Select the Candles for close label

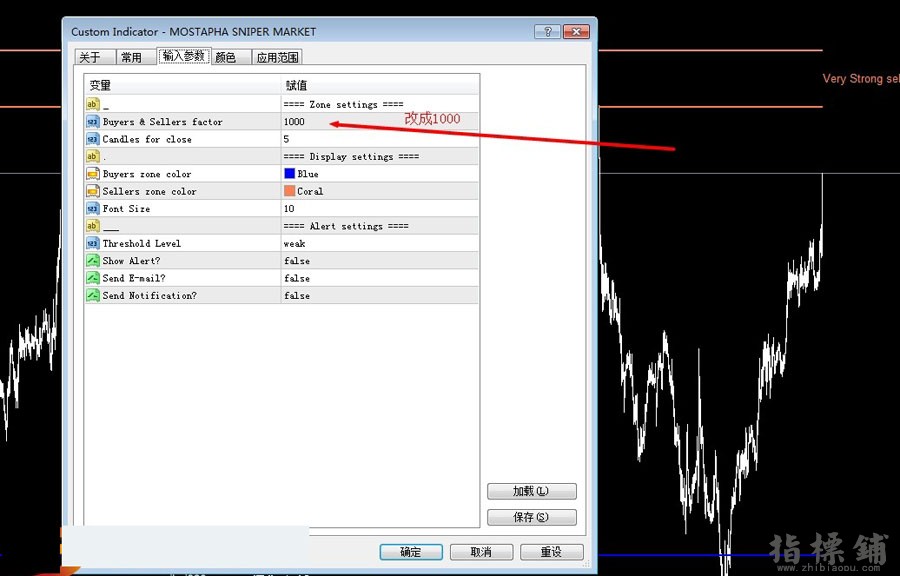coord(147,139)
